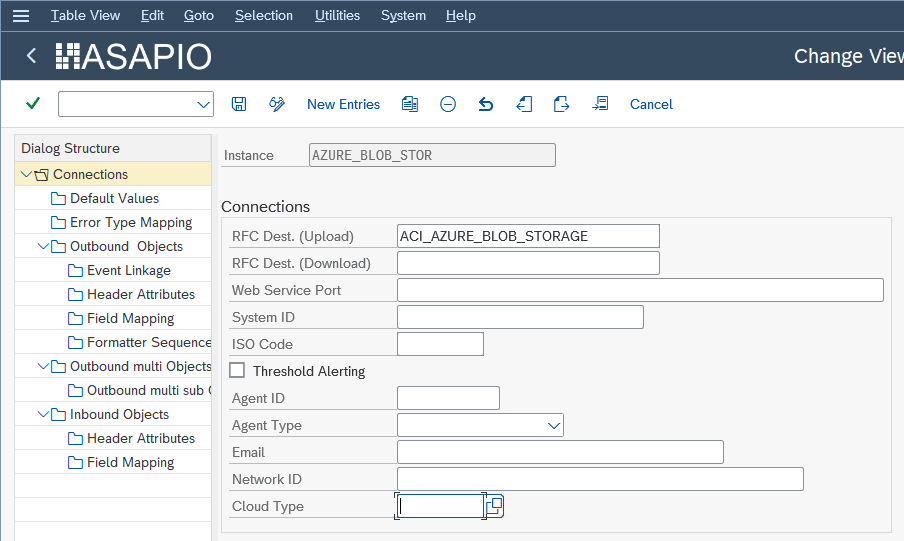Click the Web Service Port field
Image resolution: width=904 pixels, height=541 pixels.
point(640,290)
